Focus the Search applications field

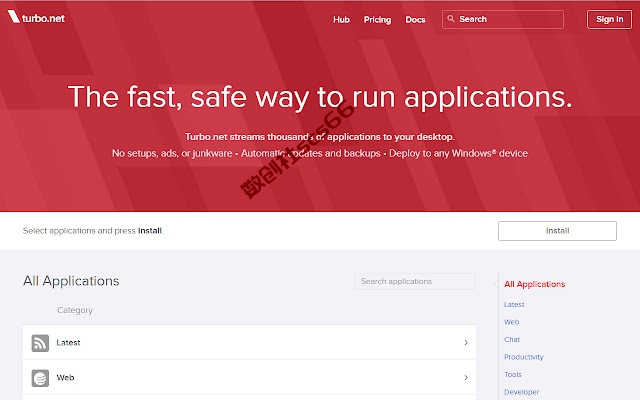point(415,281)
